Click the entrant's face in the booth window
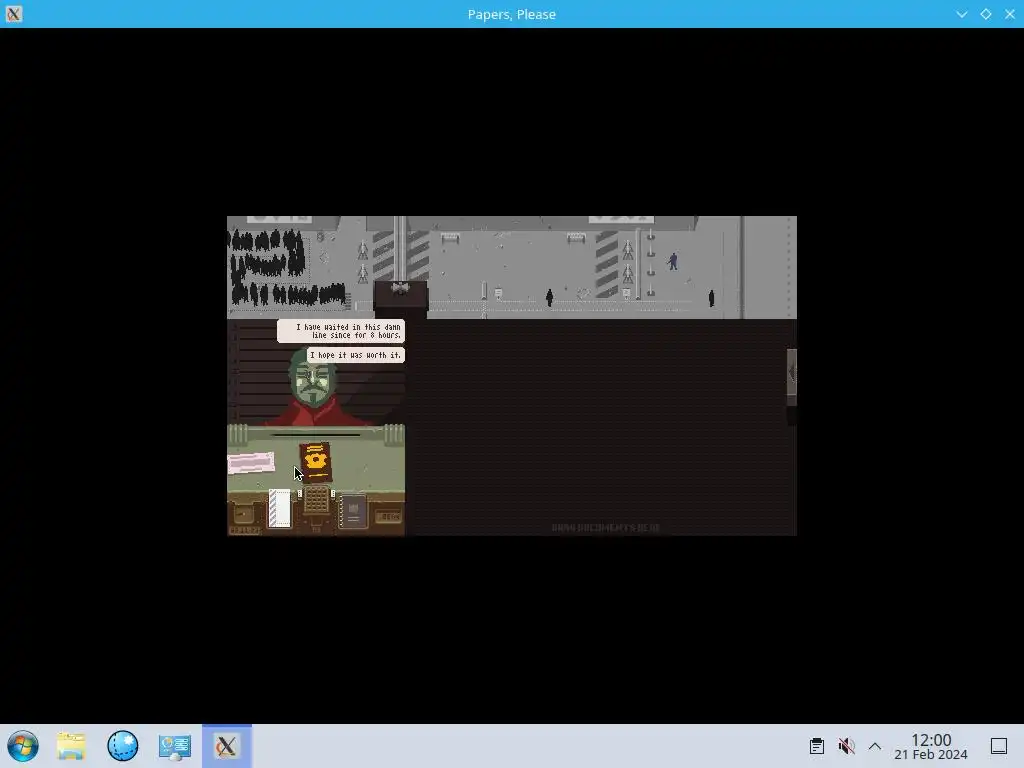This screenshot has height=768, width=1024. click(313, 381)
